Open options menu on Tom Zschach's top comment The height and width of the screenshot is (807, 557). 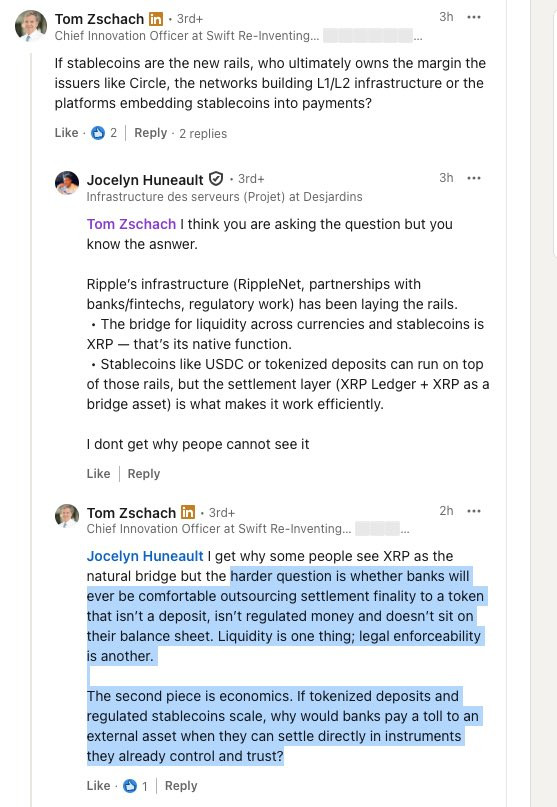[x=473, y=17]
